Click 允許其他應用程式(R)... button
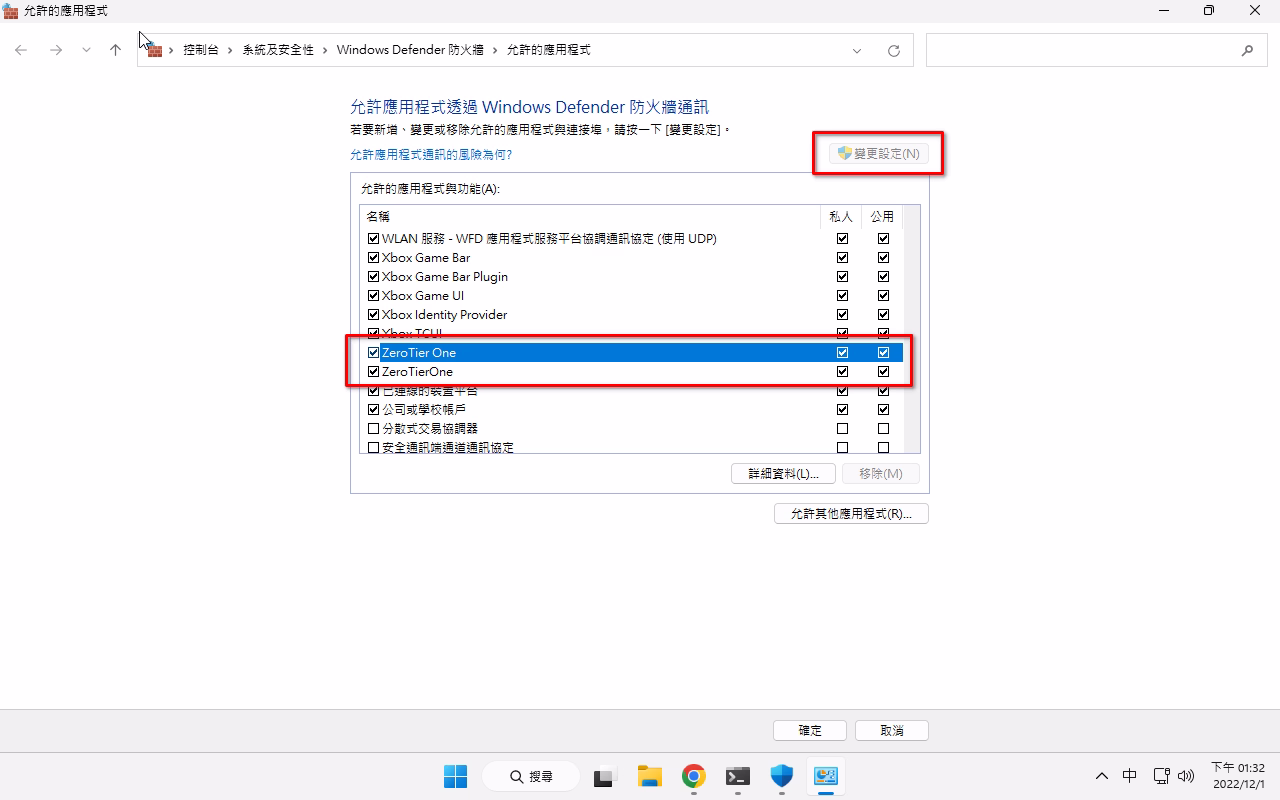This screenshot has width=1280, height=800. pyautogui.click(x=851, y=514)
